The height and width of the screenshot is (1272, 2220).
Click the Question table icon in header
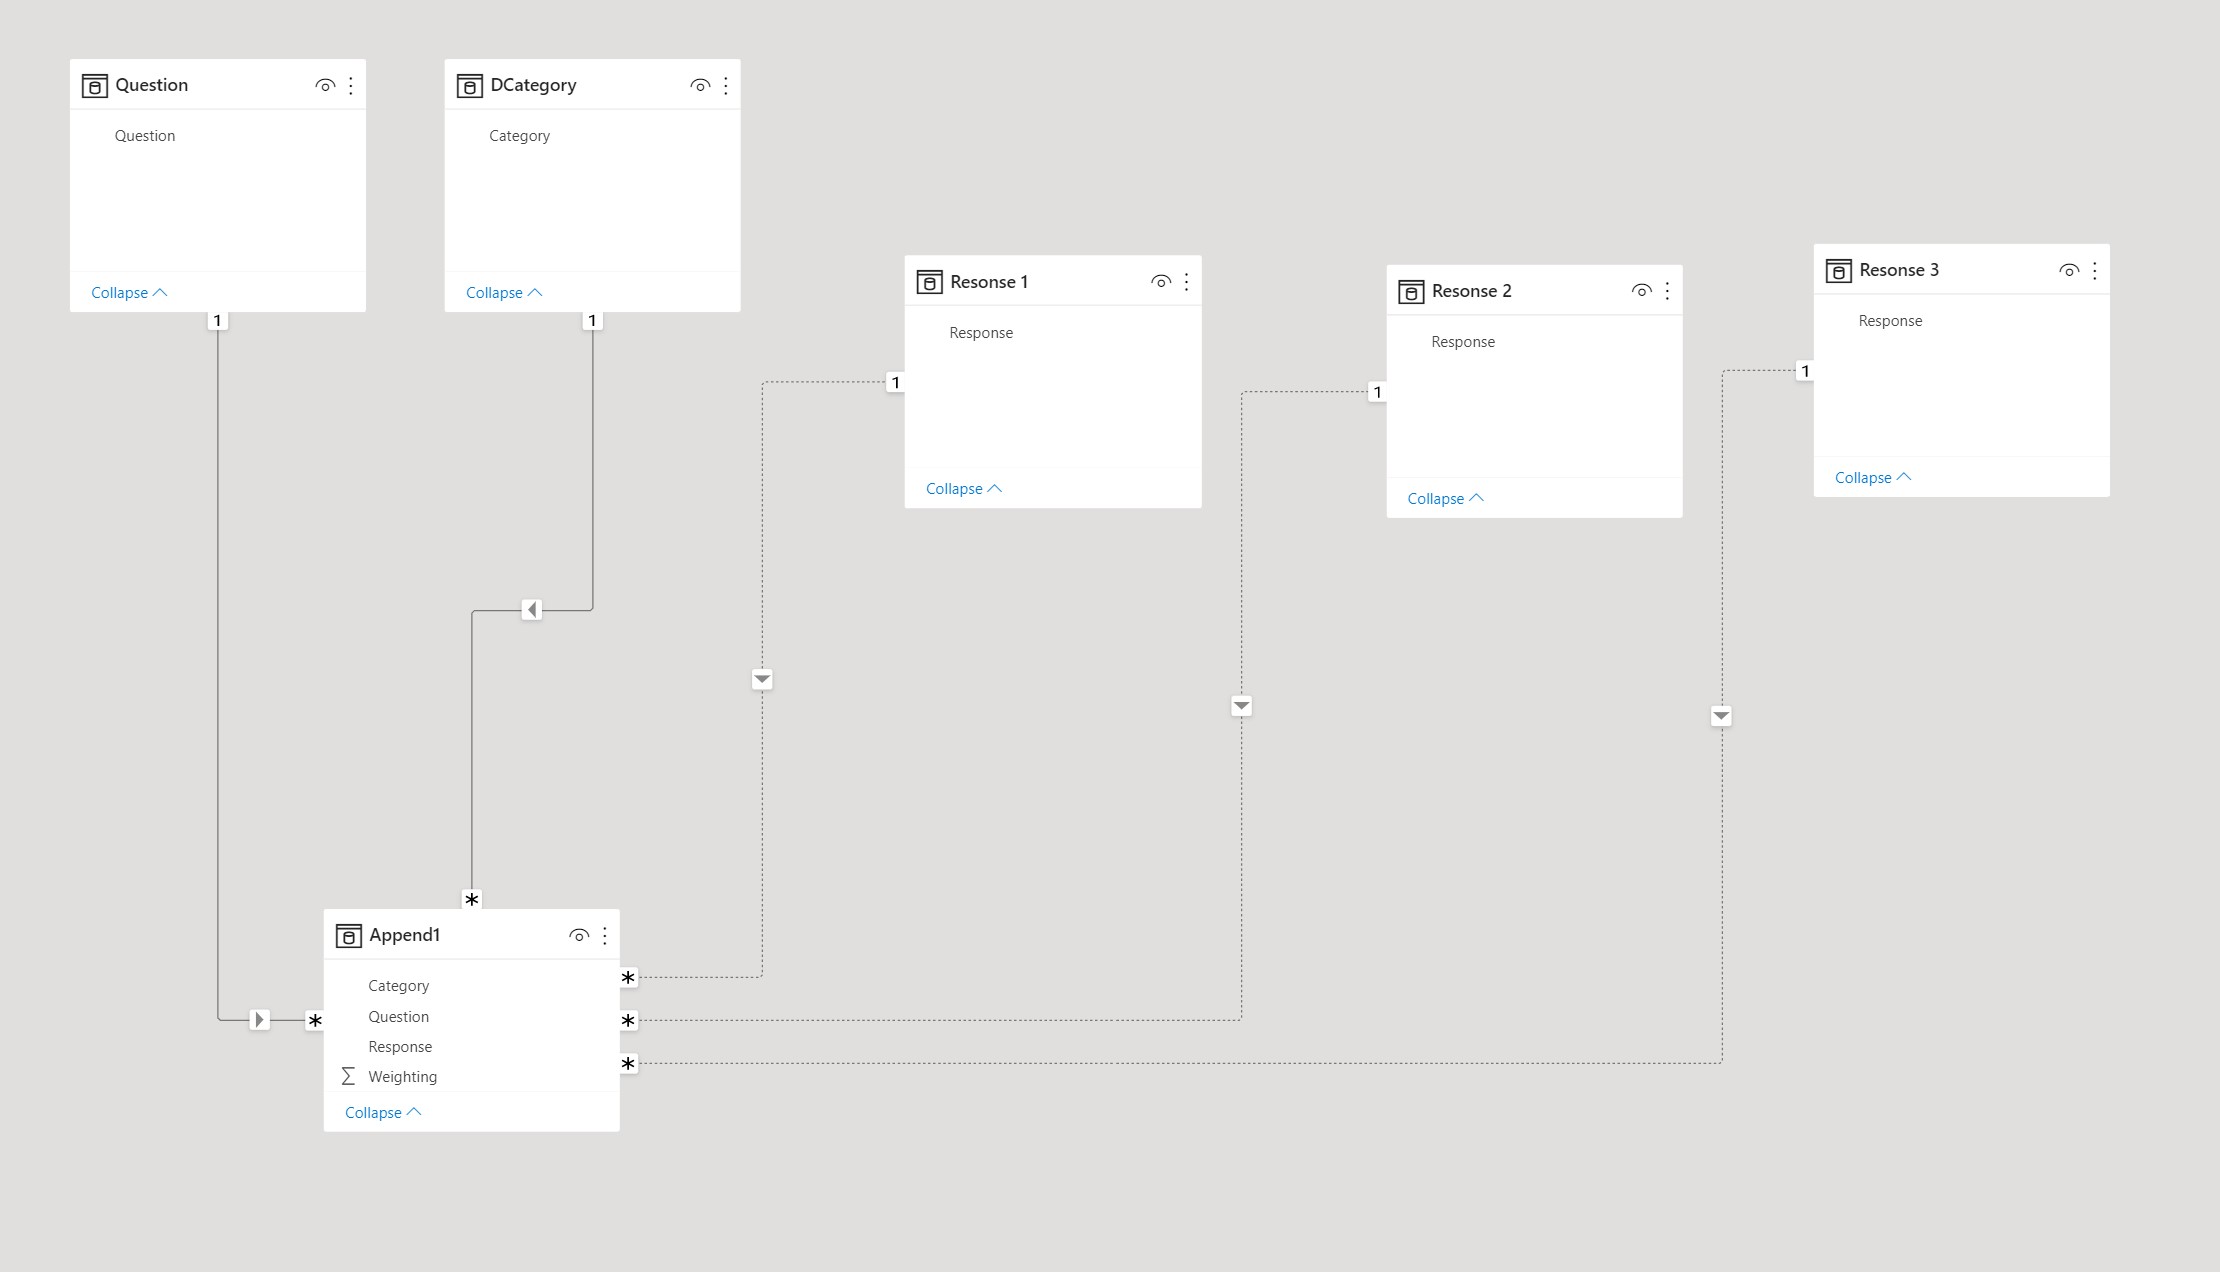[94, 86]
